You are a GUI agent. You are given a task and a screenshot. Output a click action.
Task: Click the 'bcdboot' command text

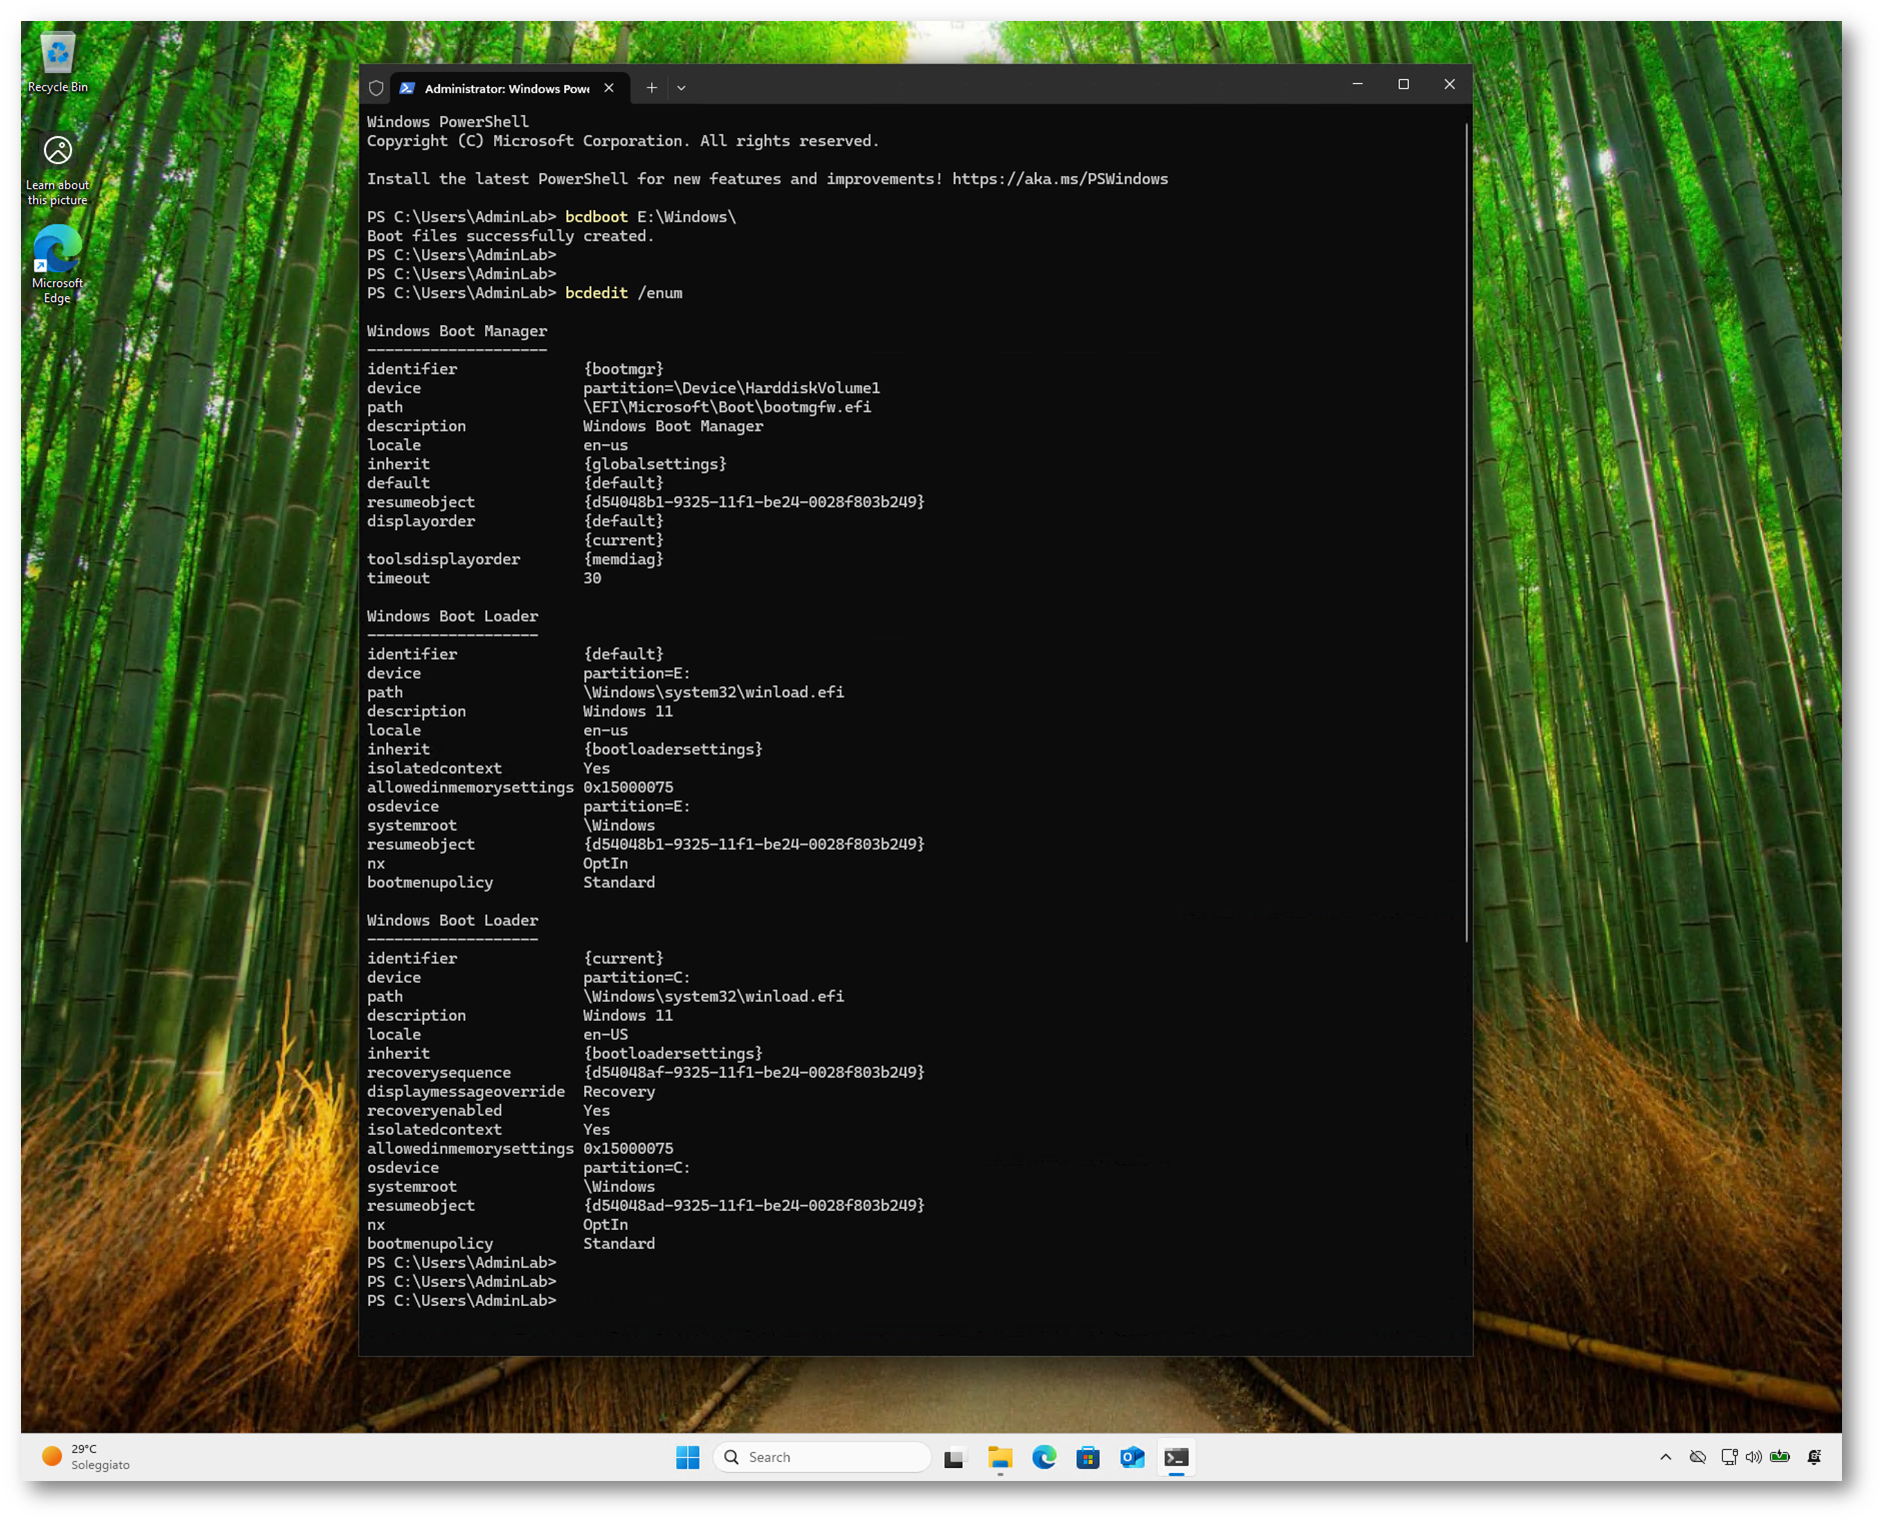596,217
